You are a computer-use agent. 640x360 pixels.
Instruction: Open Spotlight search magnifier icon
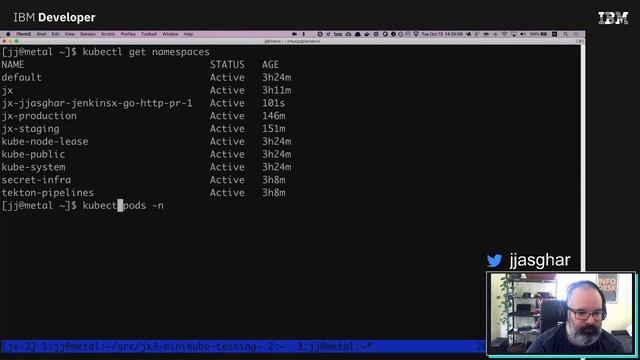566,34
